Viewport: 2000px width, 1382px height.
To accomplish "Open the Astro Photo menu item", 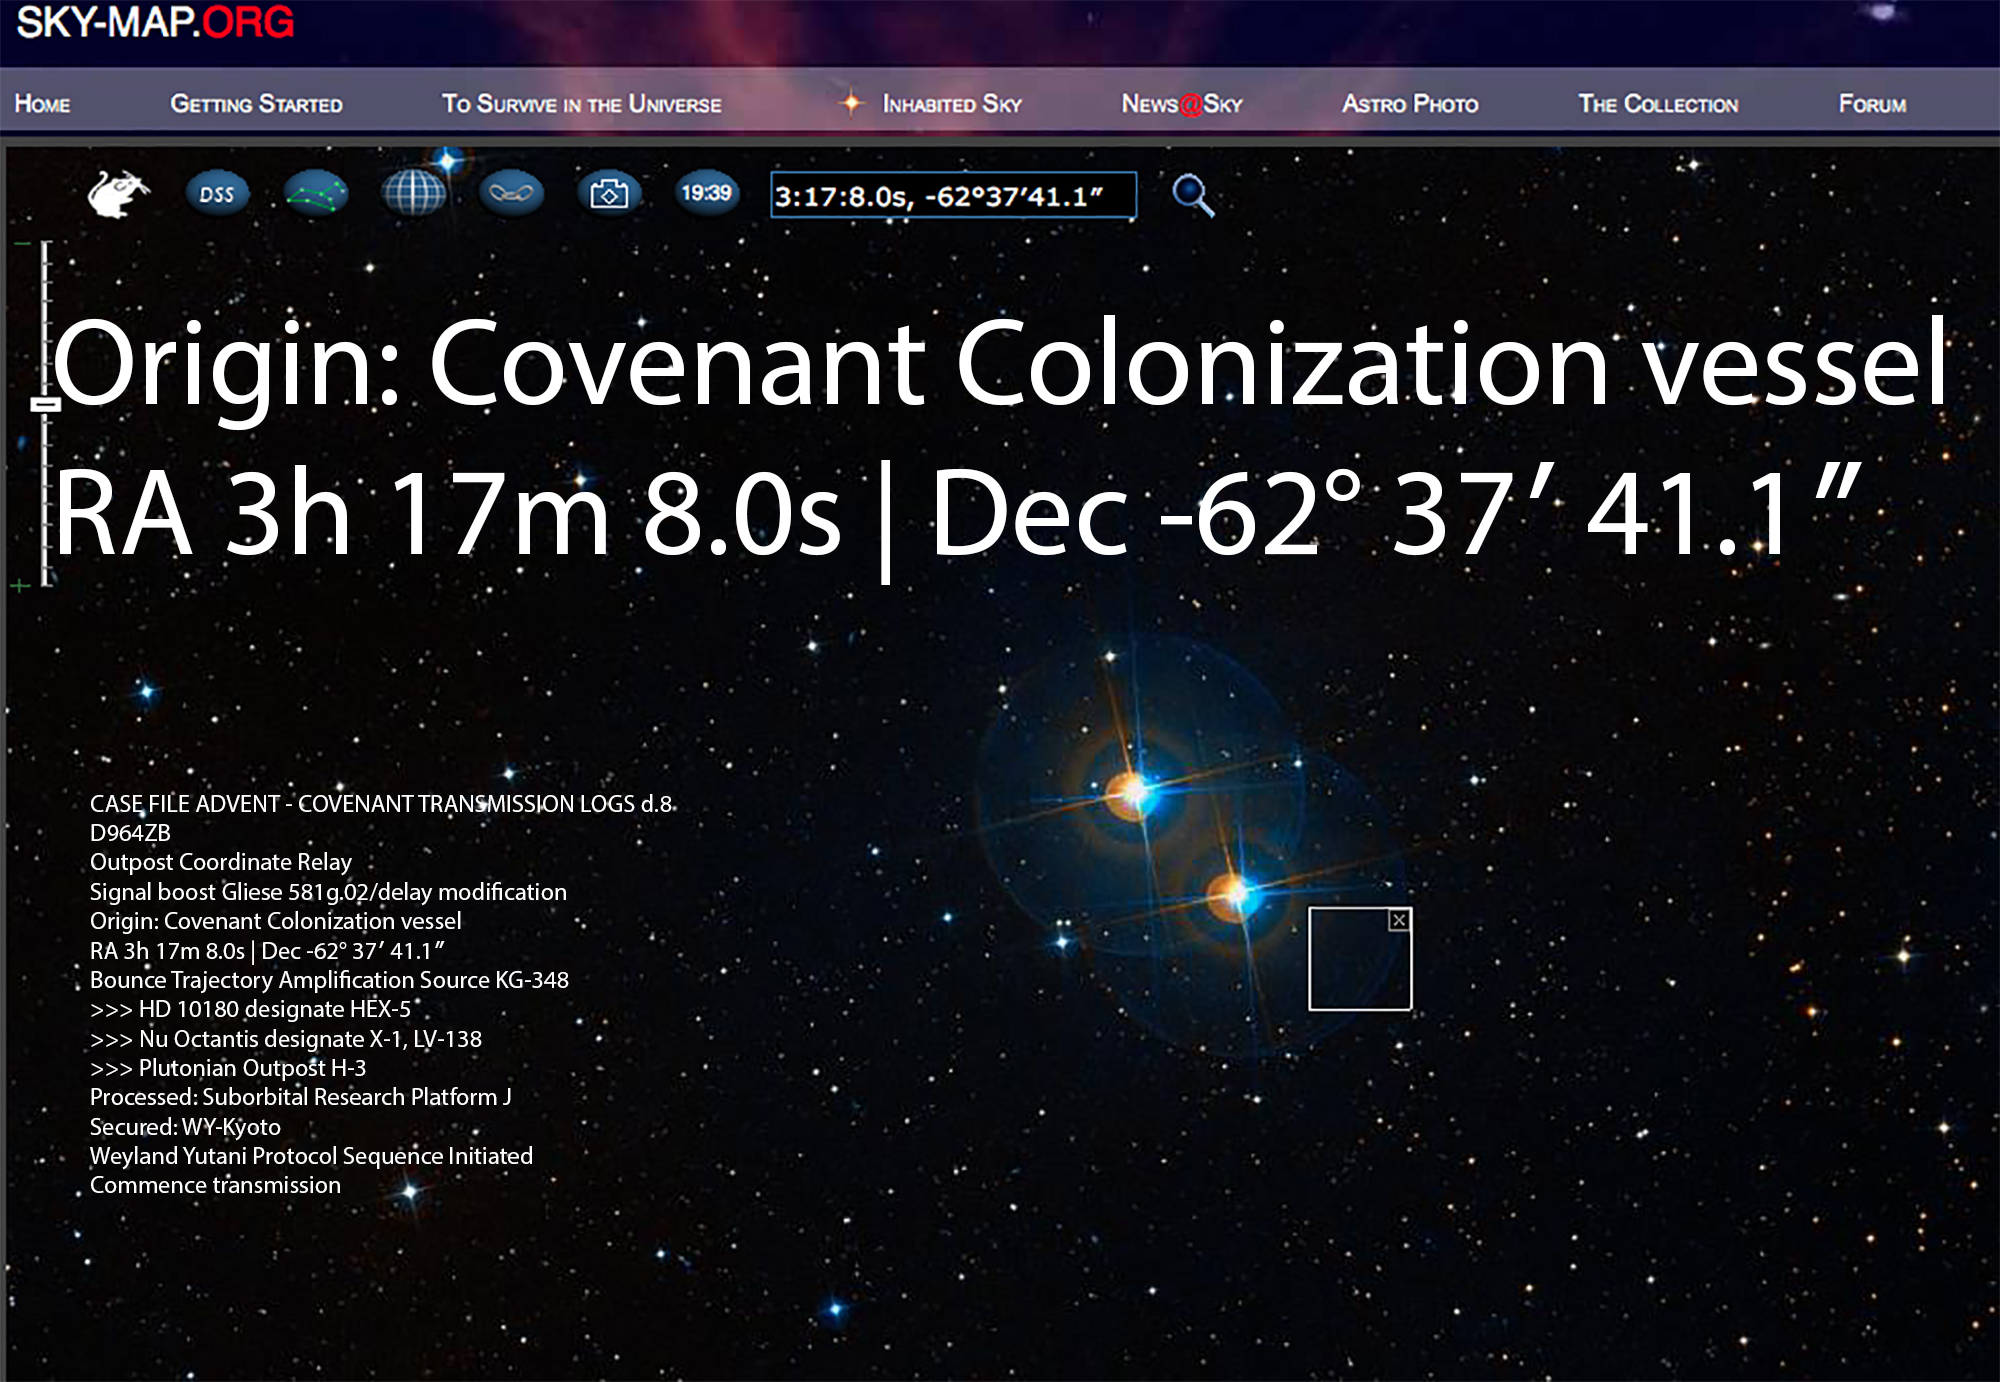I will (x=1410, y=104).
